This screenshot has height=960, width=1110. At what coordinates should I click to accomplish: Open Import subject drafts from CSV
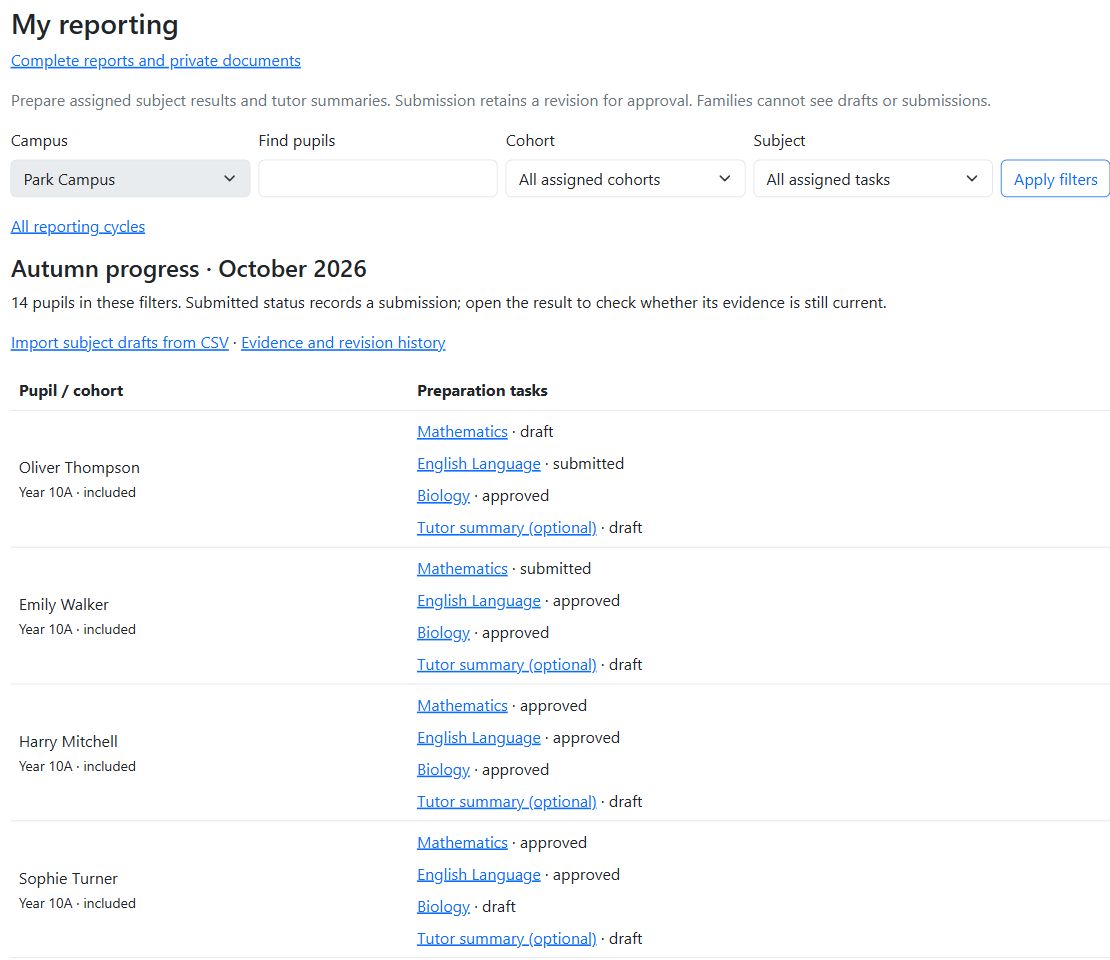[120, 343]
